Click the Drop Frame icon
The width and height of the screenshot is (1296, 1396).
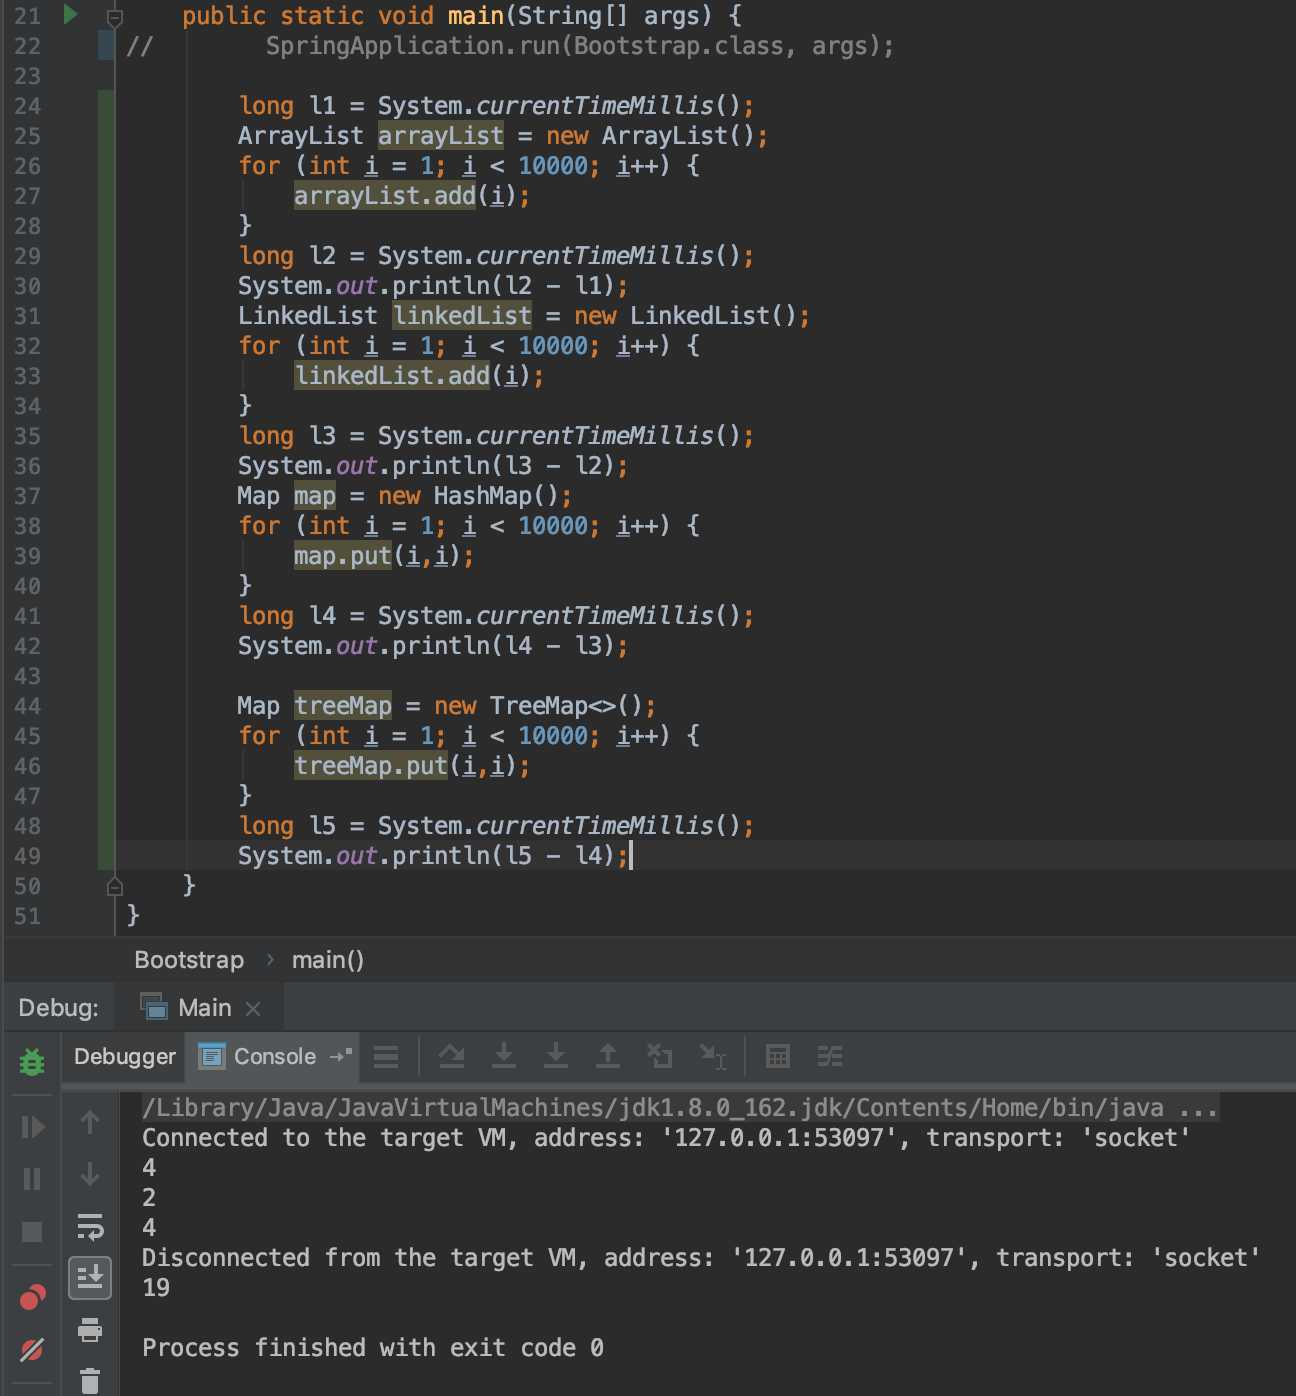pos(660,1056)
